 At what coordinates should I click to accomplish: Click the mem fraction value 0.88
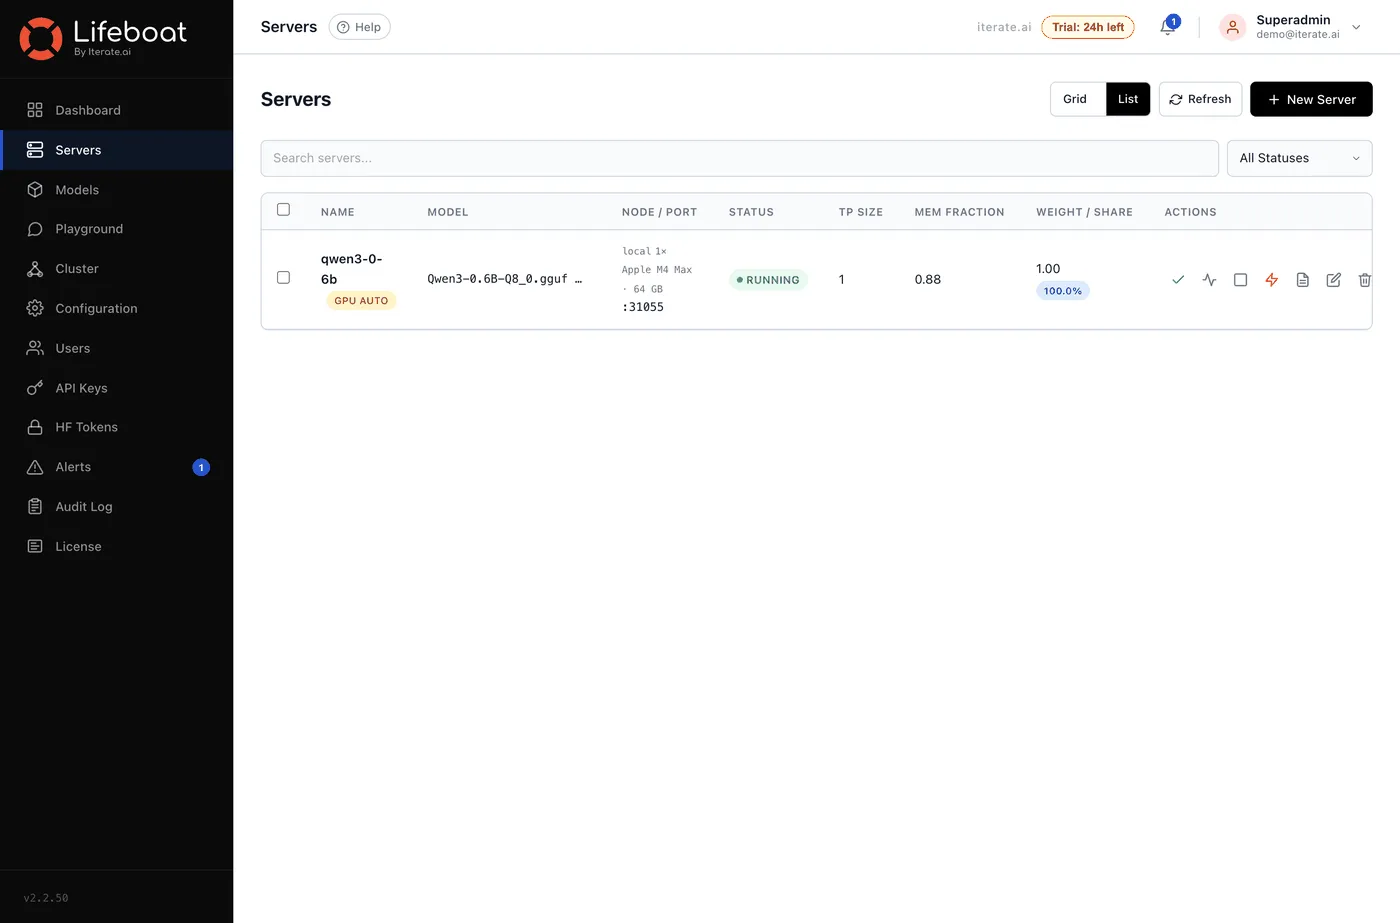pyautogui.click(x=928, y=279)
